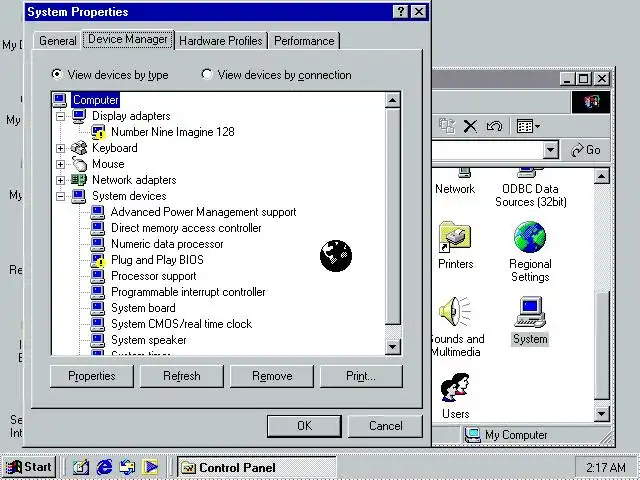Viewport: 640px width, 480px height.
Task: Click the Control Panel taskbar button
Action: (257, 467)
